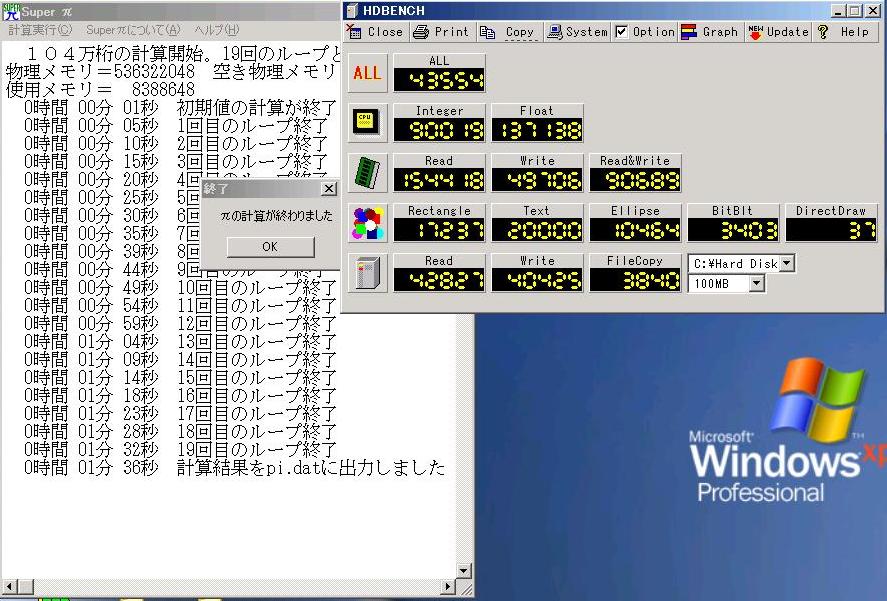Click the Close toolbar button in HDBENCH
The width and height of the screenshot is (887, 601).
[375, 32]
